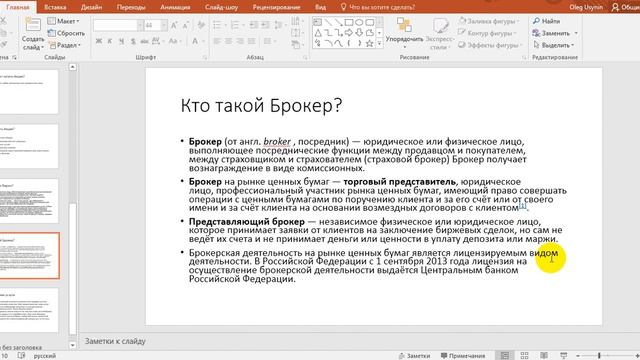Toggle italic (К) formatting
Screen dimensions: 640x360
tap(109, 41)
